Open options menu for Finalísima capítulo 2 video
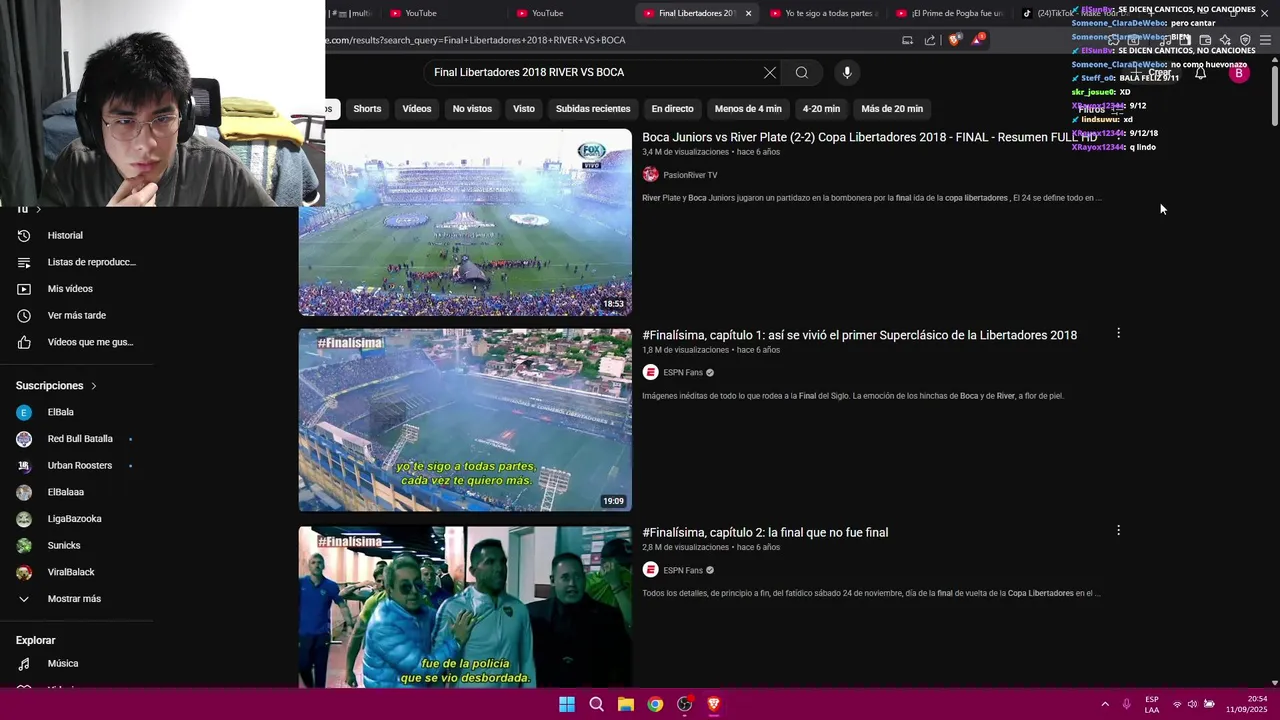 click(1118, 530)
